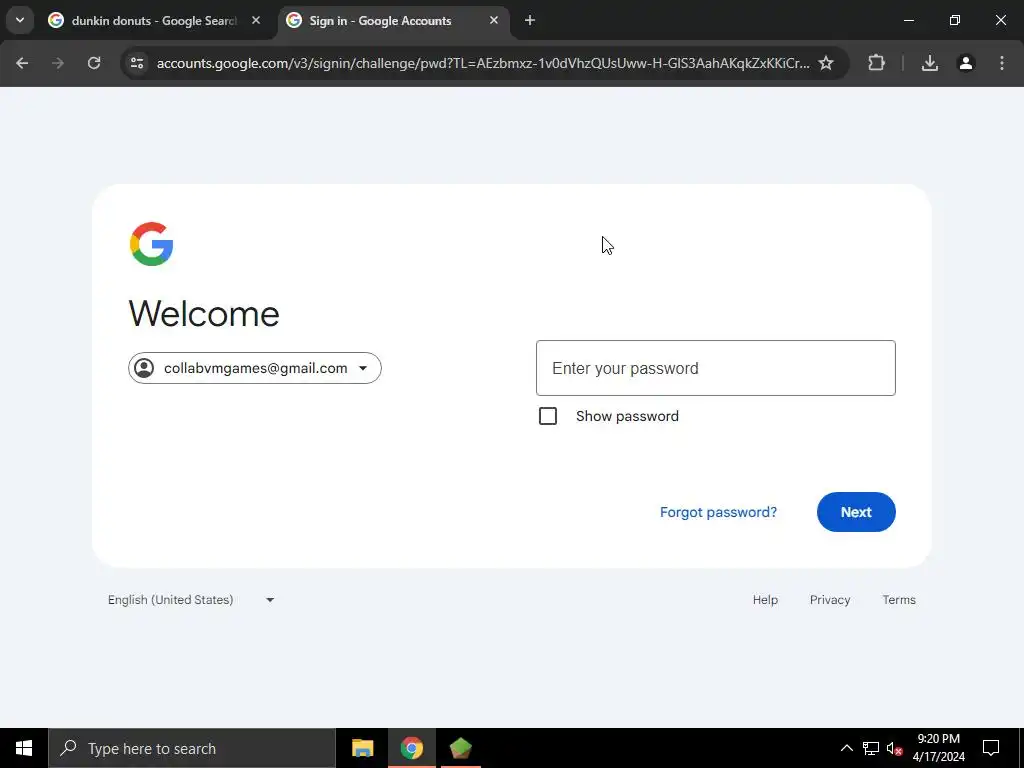Click the taskbar search box
1024x768 pixels.
(192, 748)
